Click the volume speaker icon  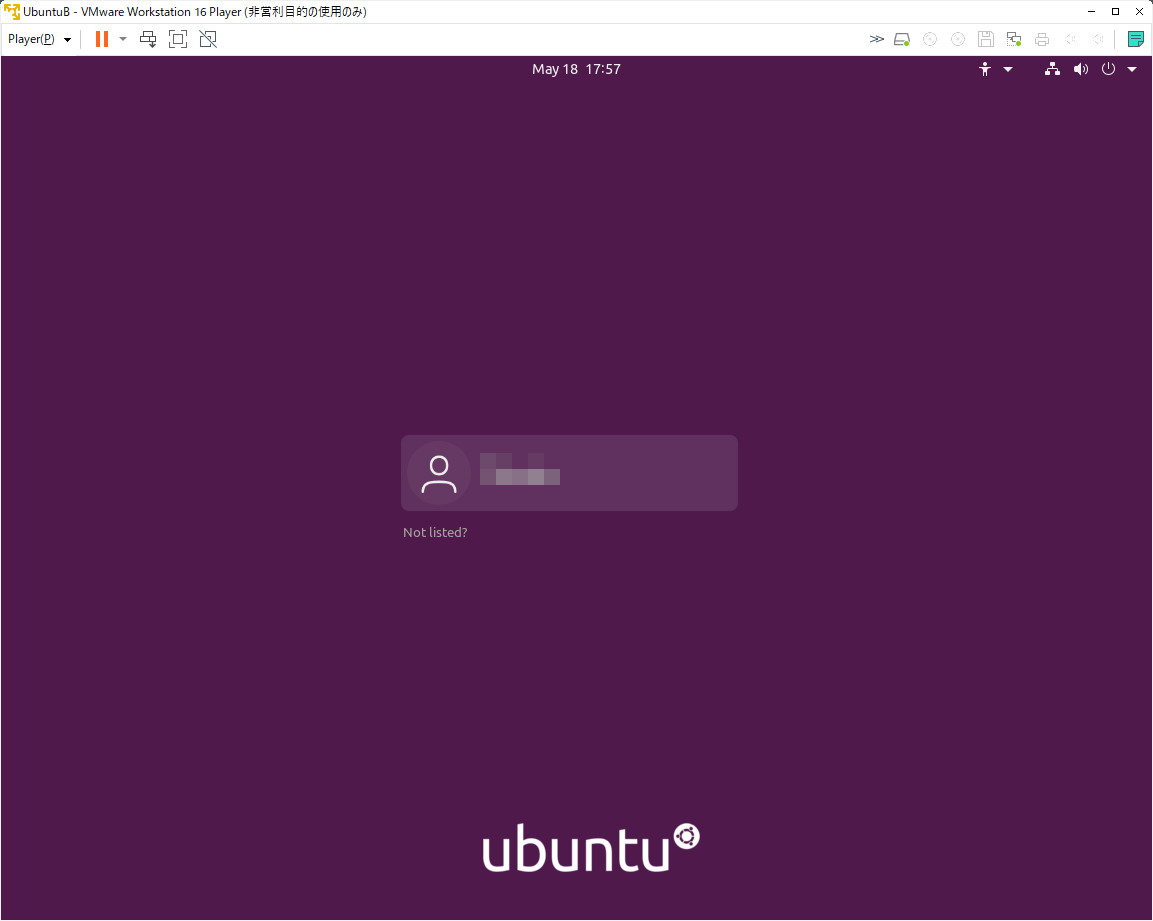[1080, 69]
